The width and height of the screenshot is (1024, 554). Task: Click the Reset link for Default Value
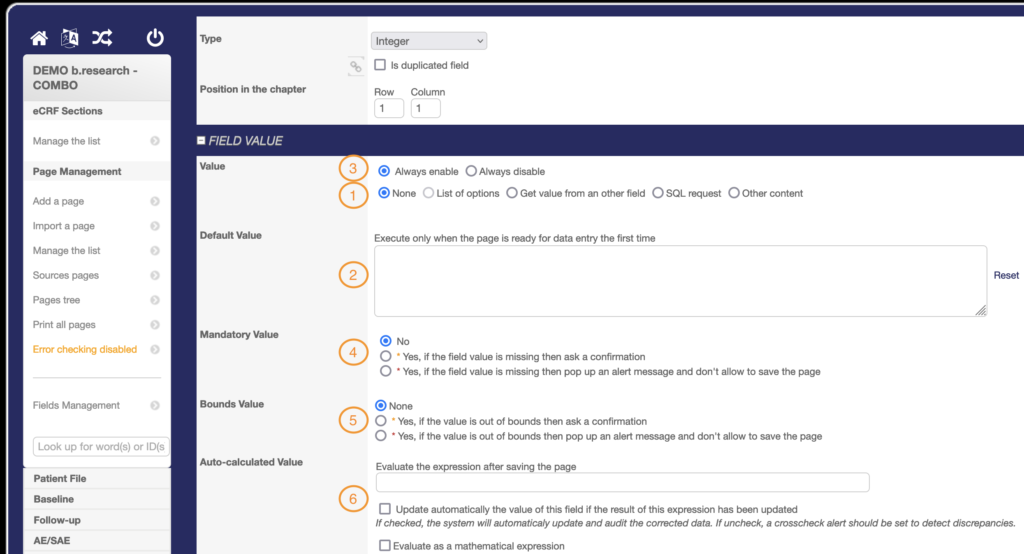pyautogui.click(x=1006, y=275)
